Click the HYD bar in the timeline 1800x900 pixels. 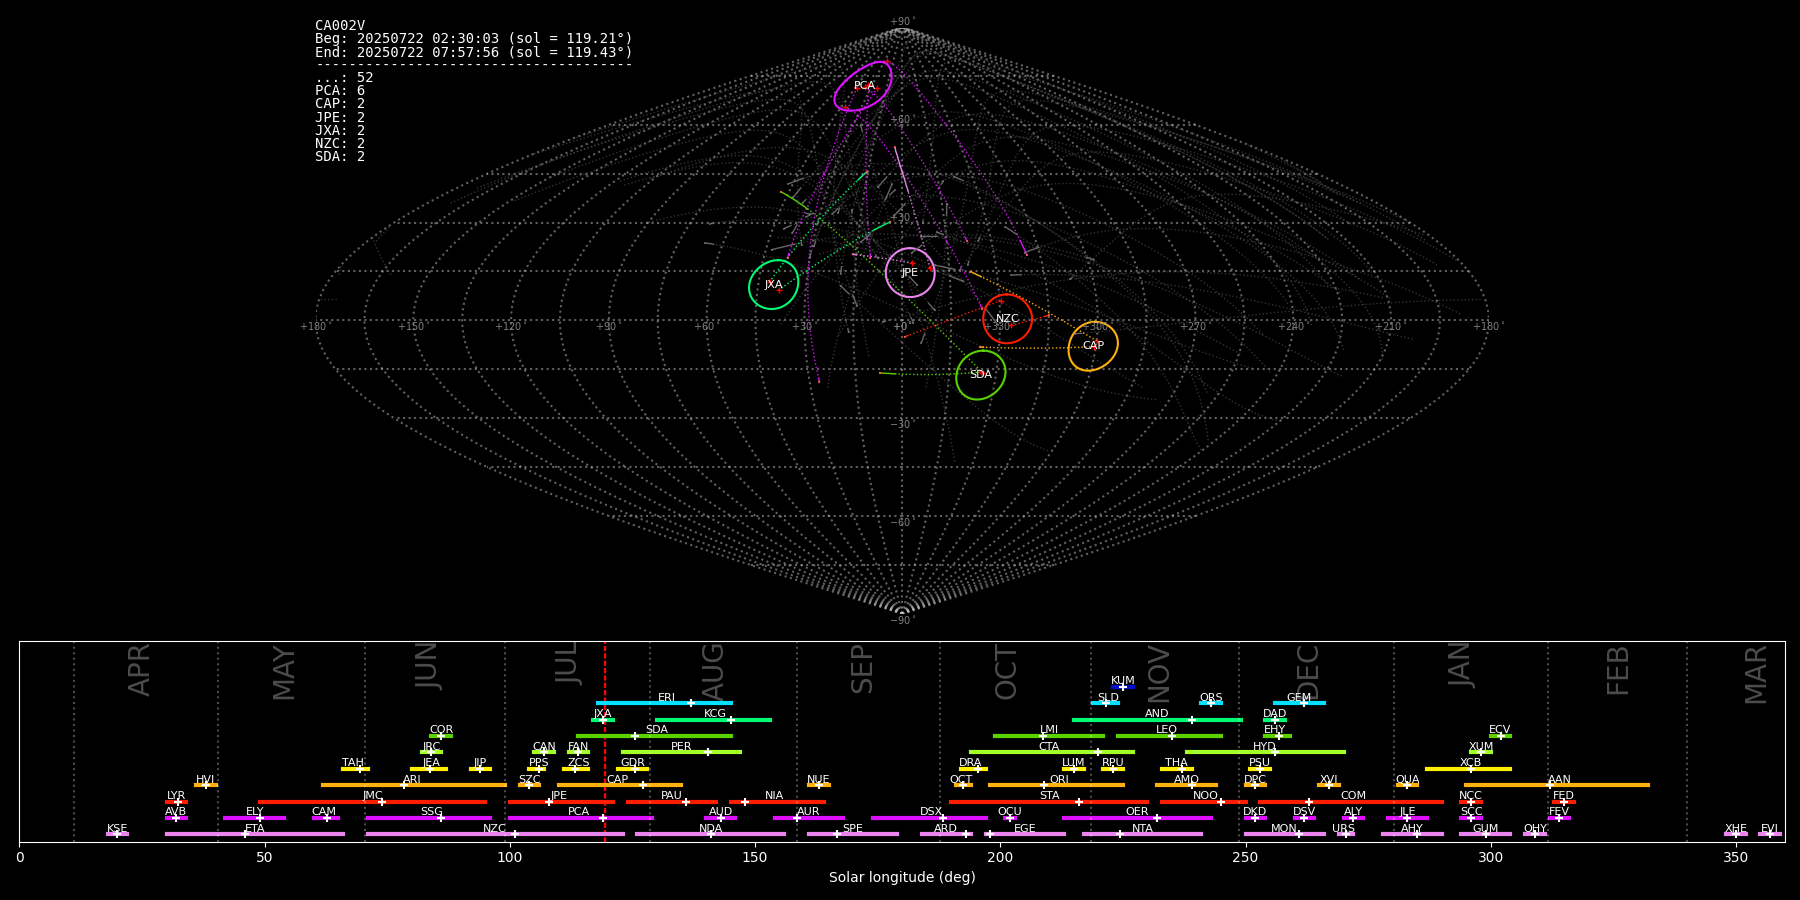(x=1265, y=752)
